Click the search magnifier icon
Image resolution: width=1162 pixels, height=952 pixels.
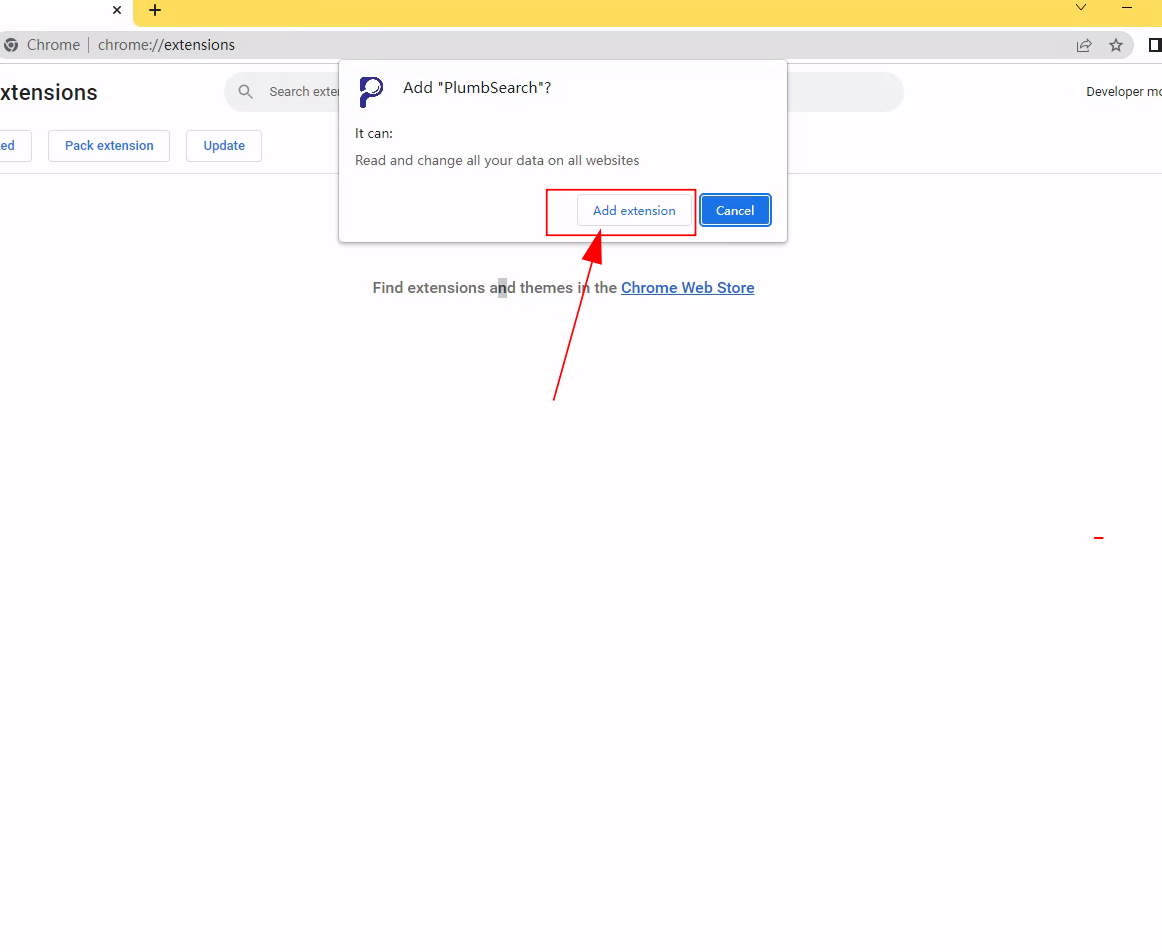click(x=246, y=92)
